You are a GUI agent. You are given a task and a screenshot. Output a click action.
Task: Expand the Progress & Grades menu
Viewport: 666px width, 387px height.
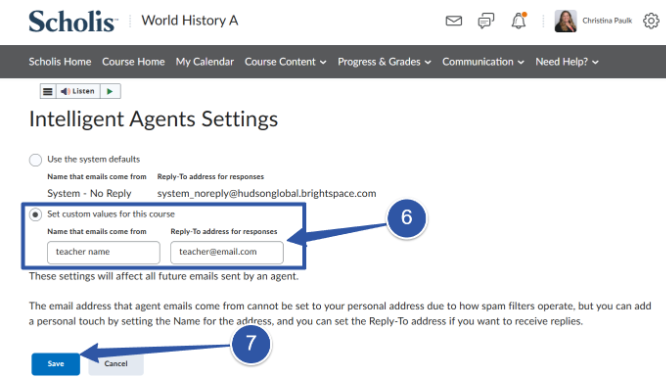coord(384,62)
